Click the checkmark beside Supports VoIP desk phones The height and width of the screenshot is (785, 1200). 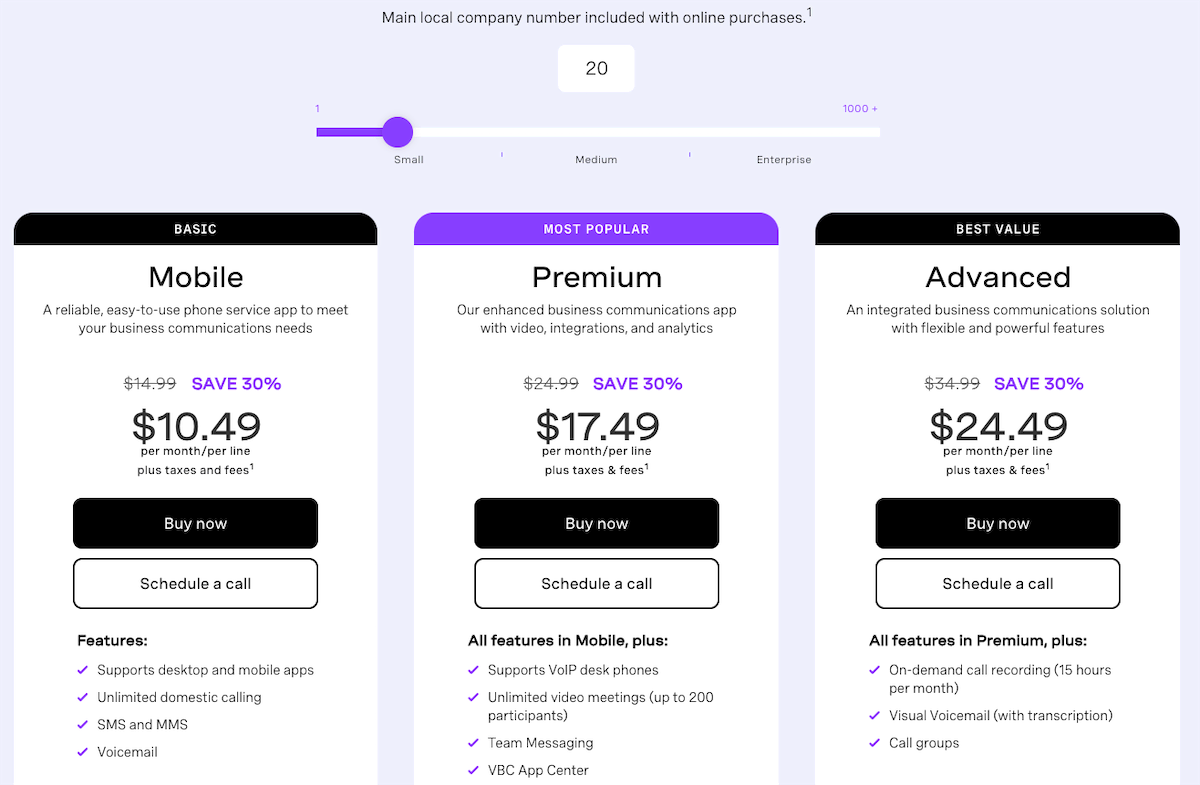tap(473, 670)
